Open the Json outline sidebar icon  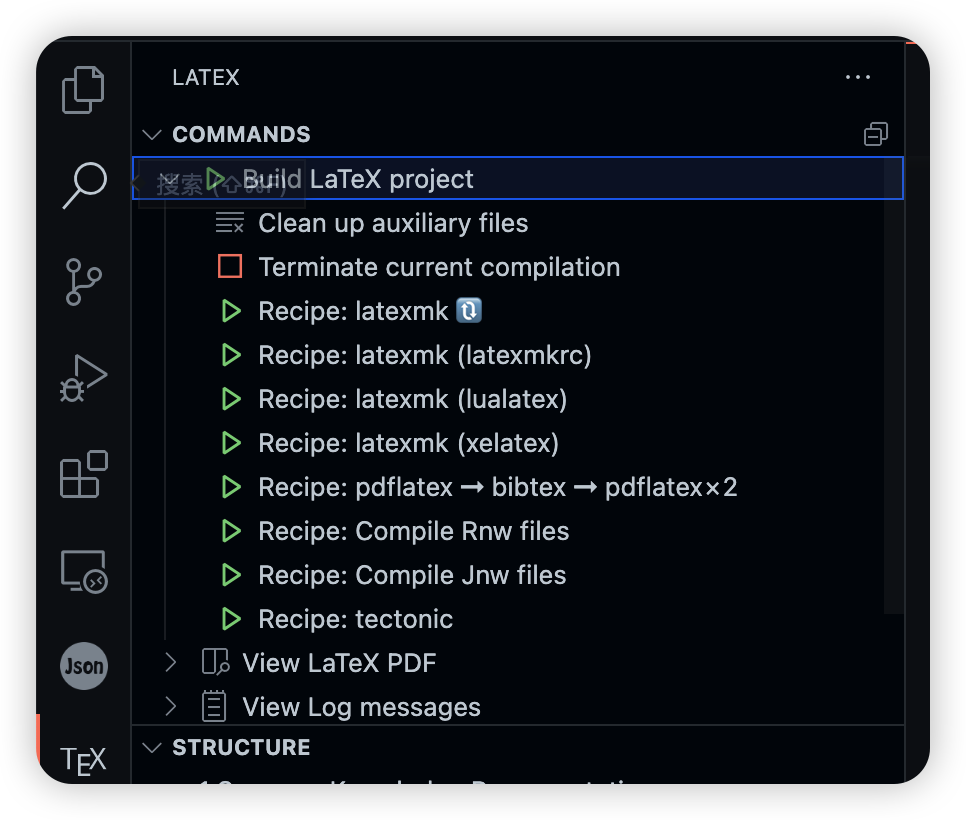[83, 666]
